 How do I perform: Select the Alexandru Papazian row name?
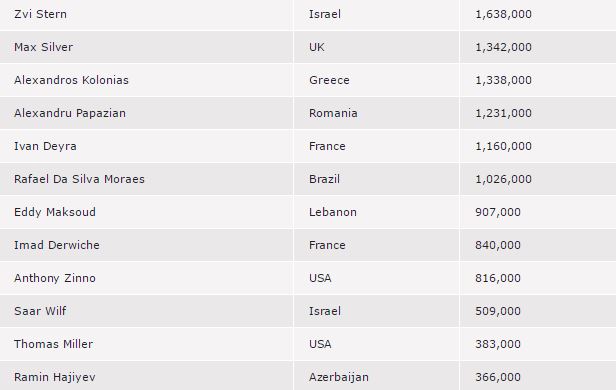pos(70,113)
